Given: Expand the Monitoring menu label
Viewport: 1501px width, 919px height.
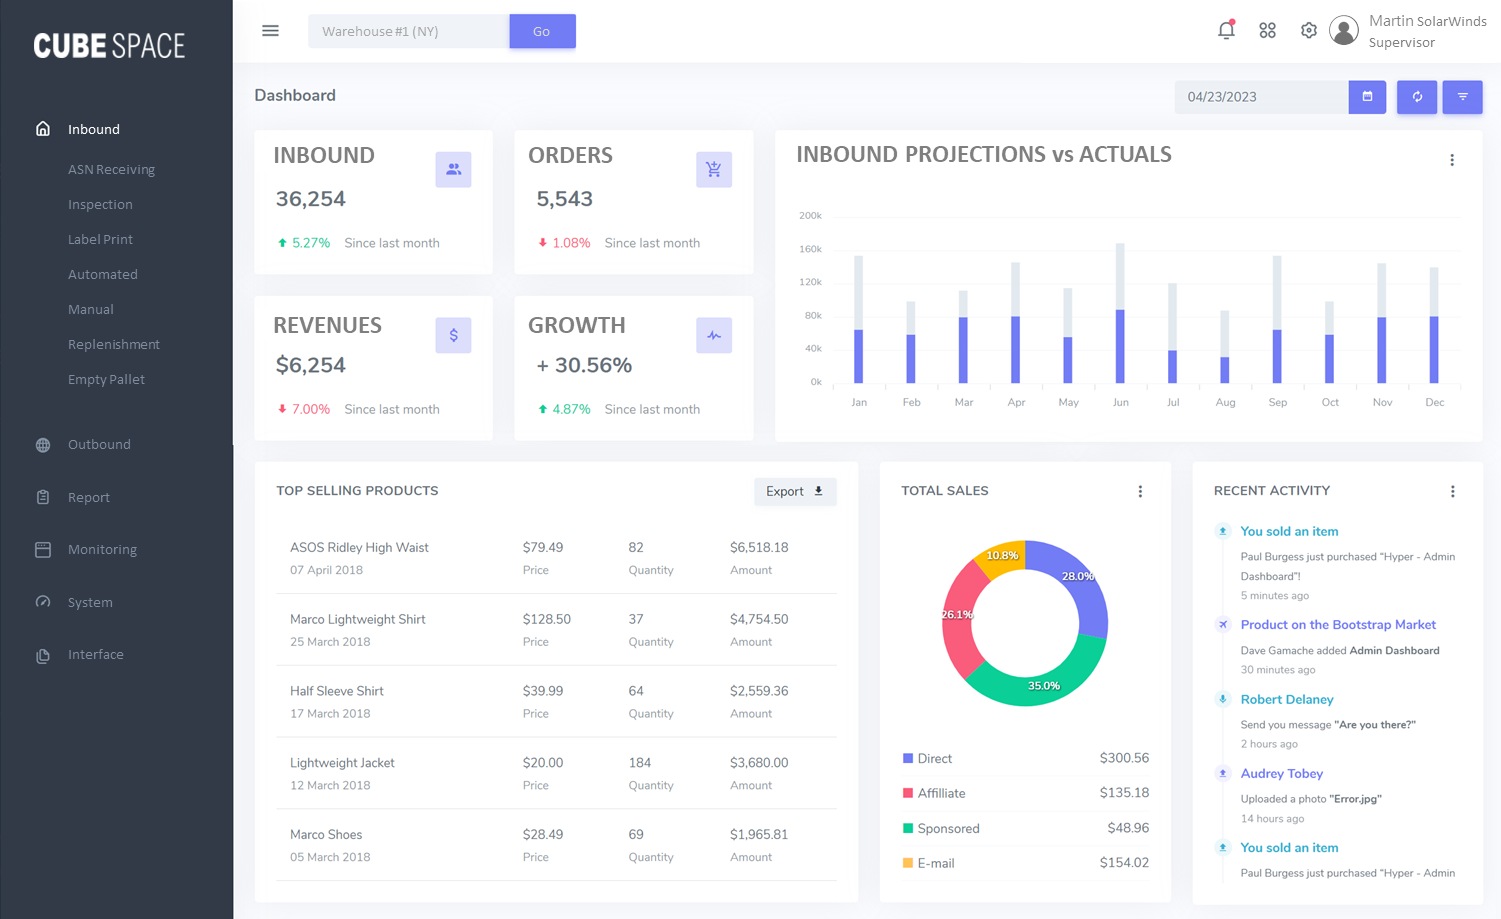Looking at the screenshot, I should 102,550.
